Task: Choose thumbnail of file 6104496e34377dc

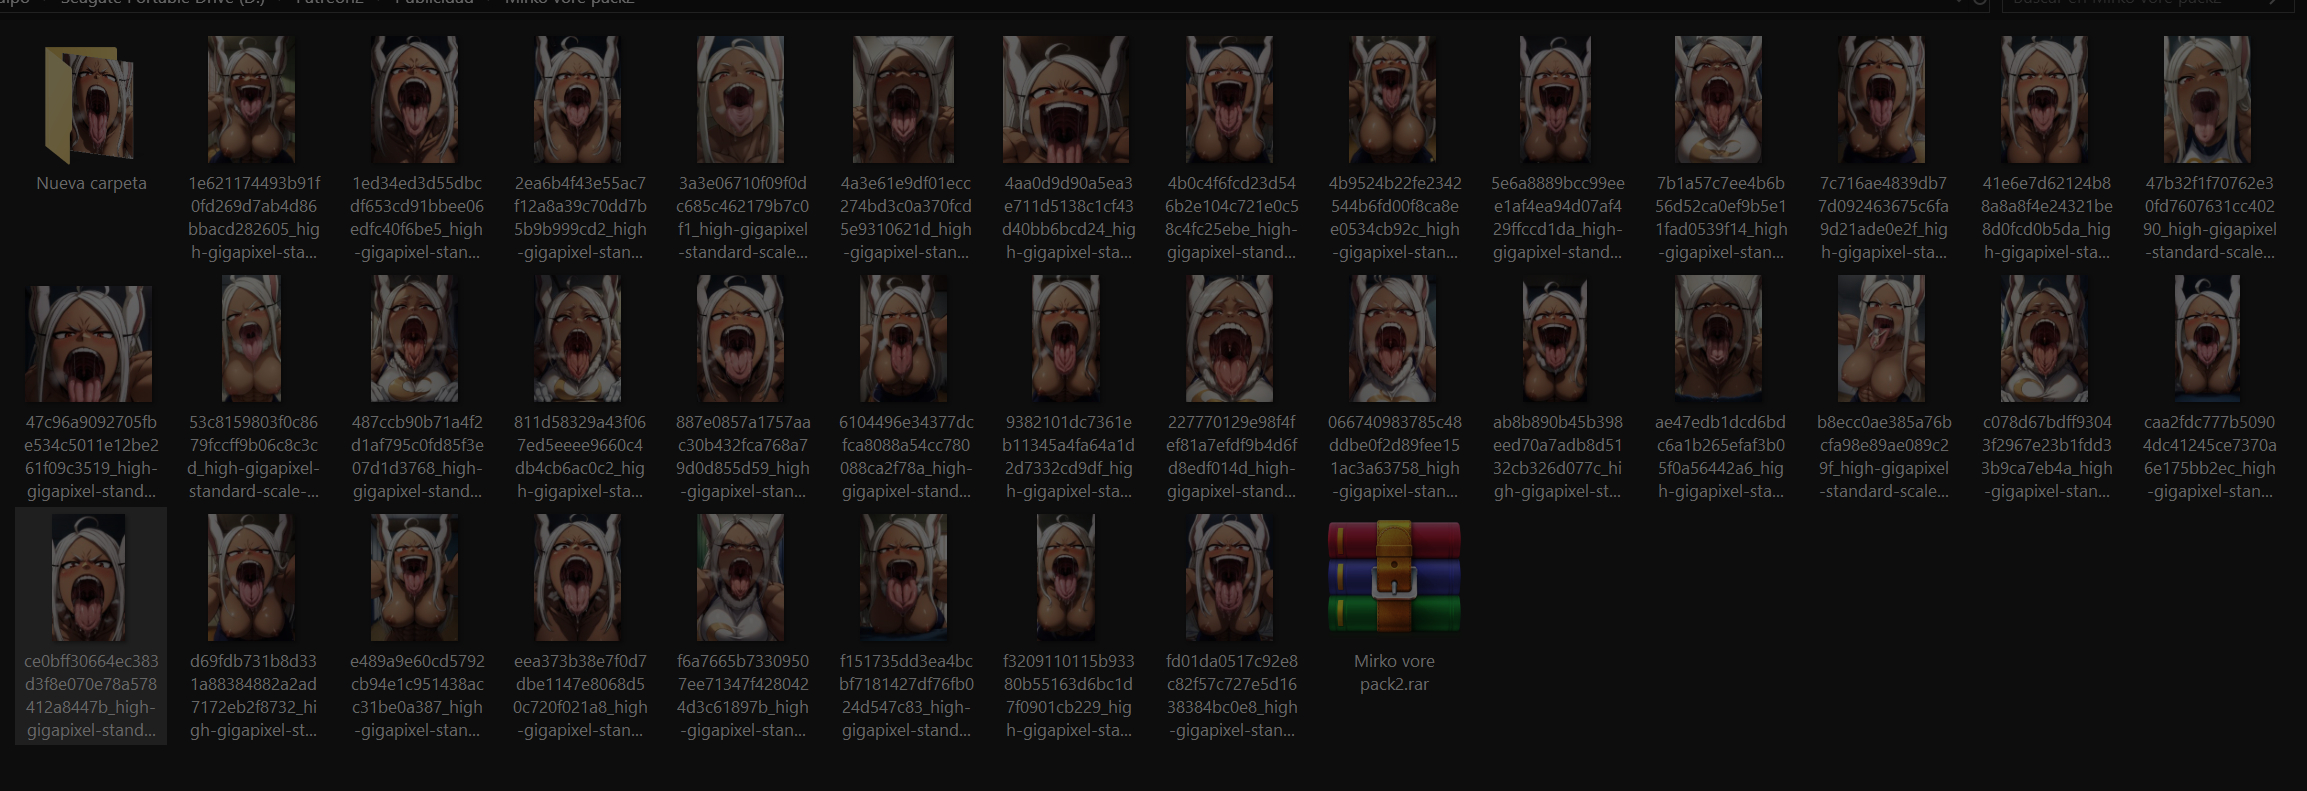Action: [x=903, y=338]
